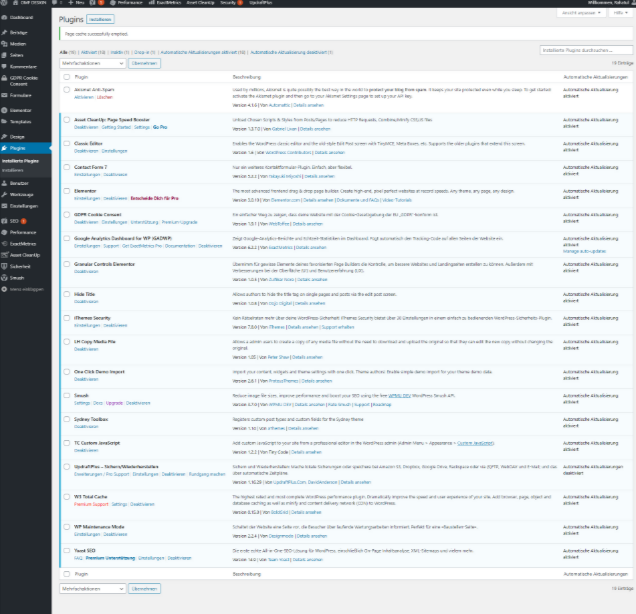Tick the Elementor plugin checkbox
Viewport: 636px width, 614px height.
(67, 191)
